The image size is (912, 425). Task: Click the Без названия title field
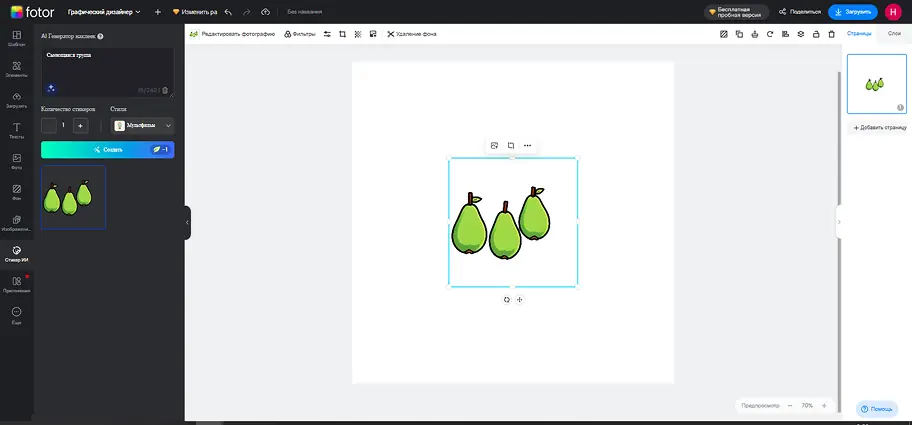click(x=304, y=12)
